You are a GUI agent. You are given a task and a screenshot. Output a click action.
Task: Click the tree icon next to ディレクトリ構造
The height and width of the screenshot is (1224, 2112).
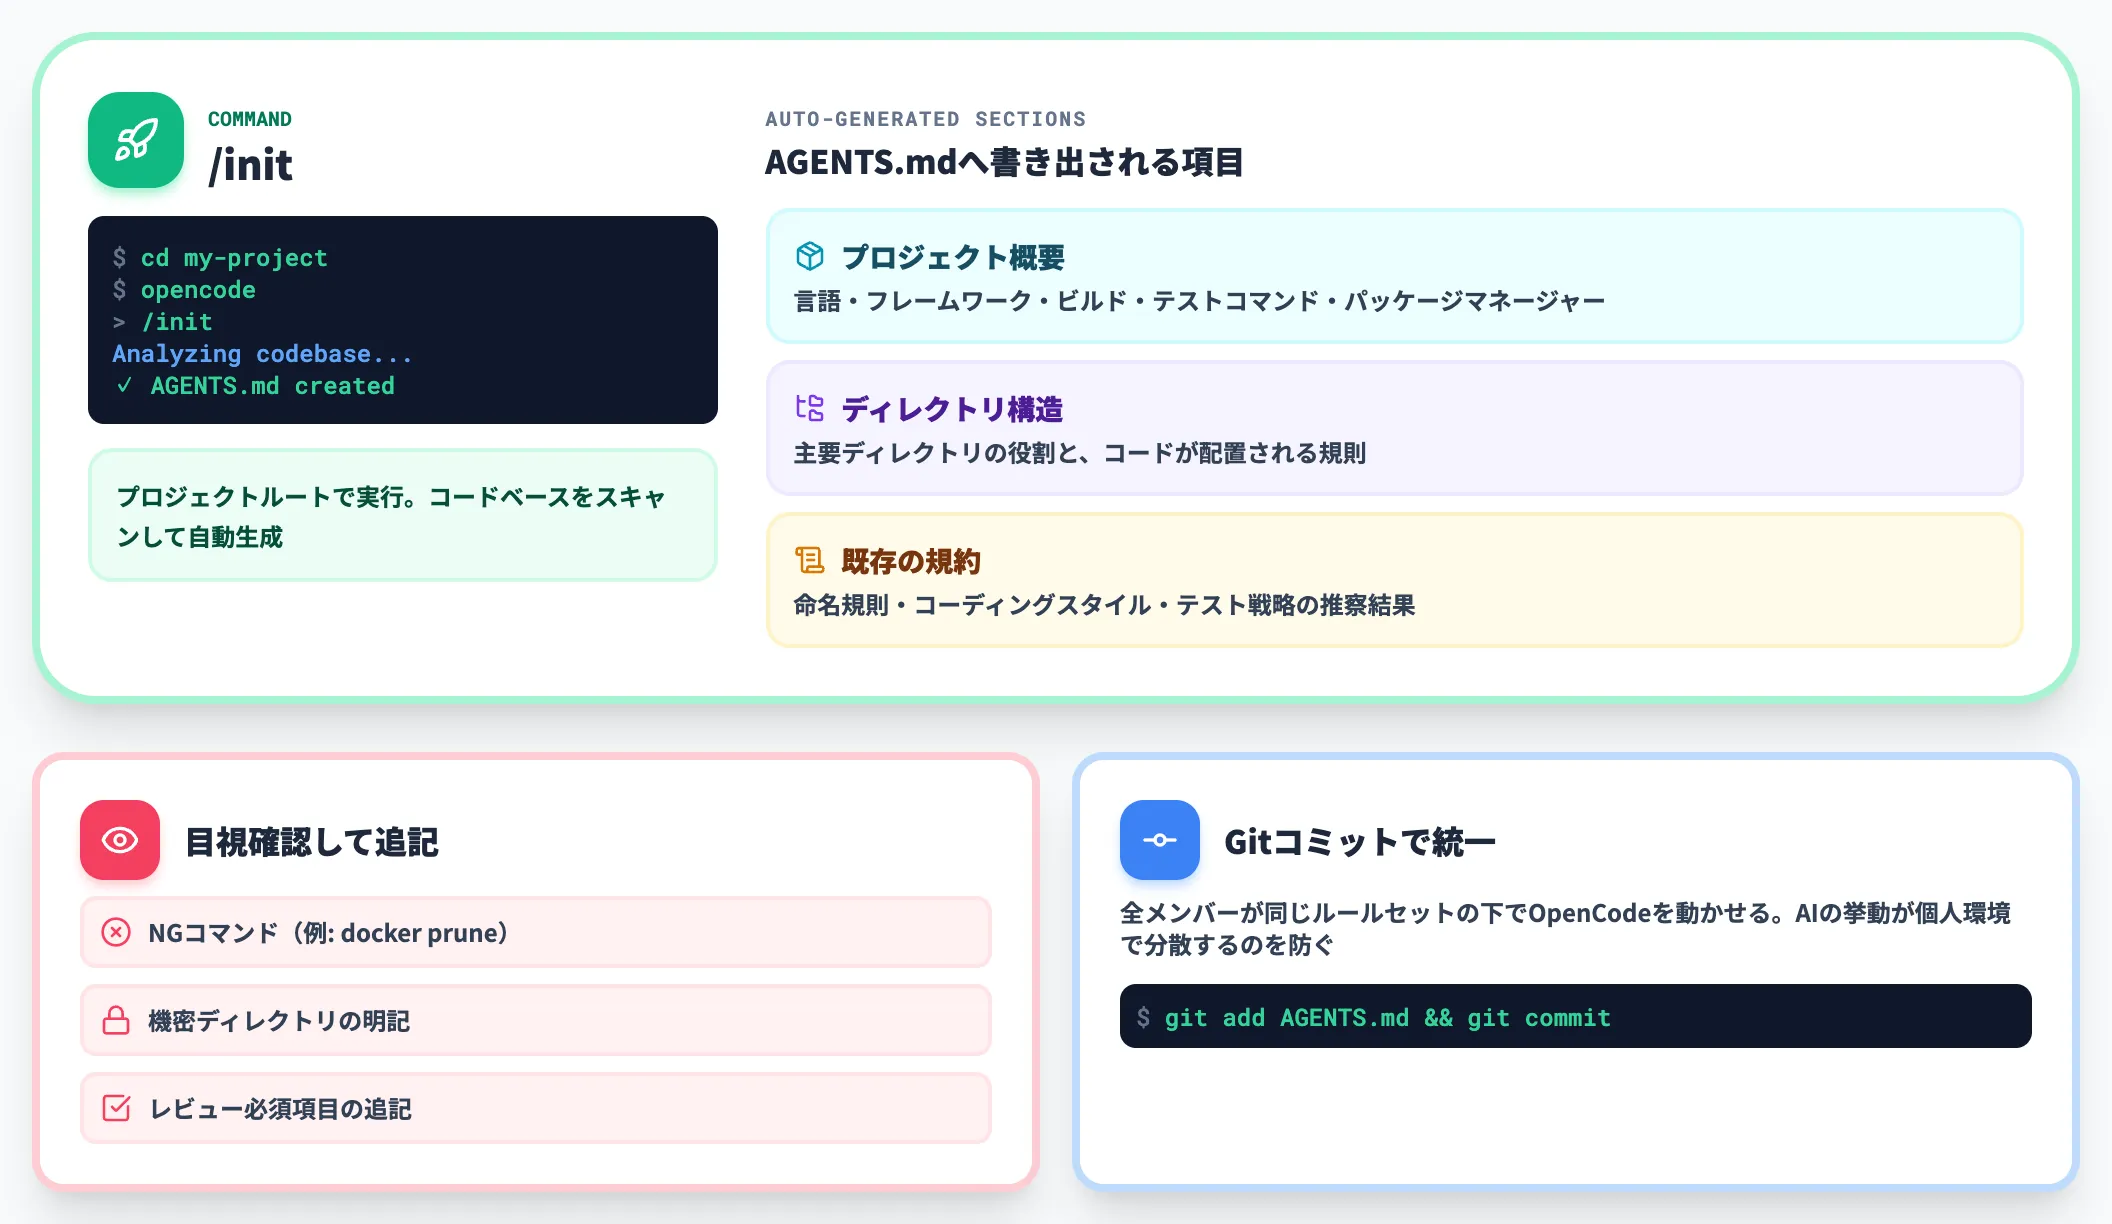[x=809, y=408]
